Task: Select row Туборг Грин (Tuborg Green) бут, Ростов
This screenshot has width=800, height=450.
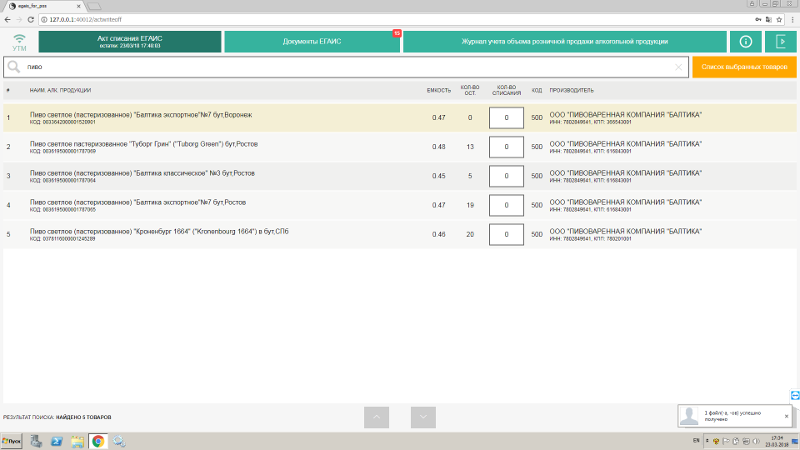Action: click(x=399, y=147)
